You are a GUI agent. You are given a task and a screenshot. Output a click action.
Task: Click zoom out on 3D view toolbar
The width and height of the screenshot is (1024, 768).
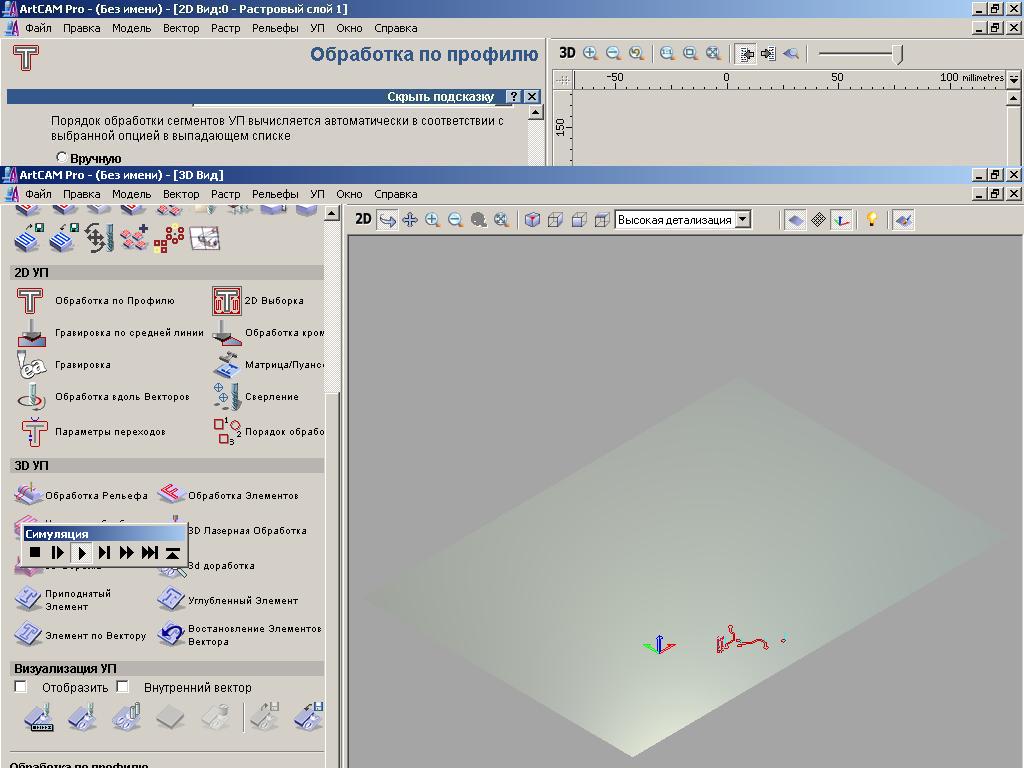(455, 220)
